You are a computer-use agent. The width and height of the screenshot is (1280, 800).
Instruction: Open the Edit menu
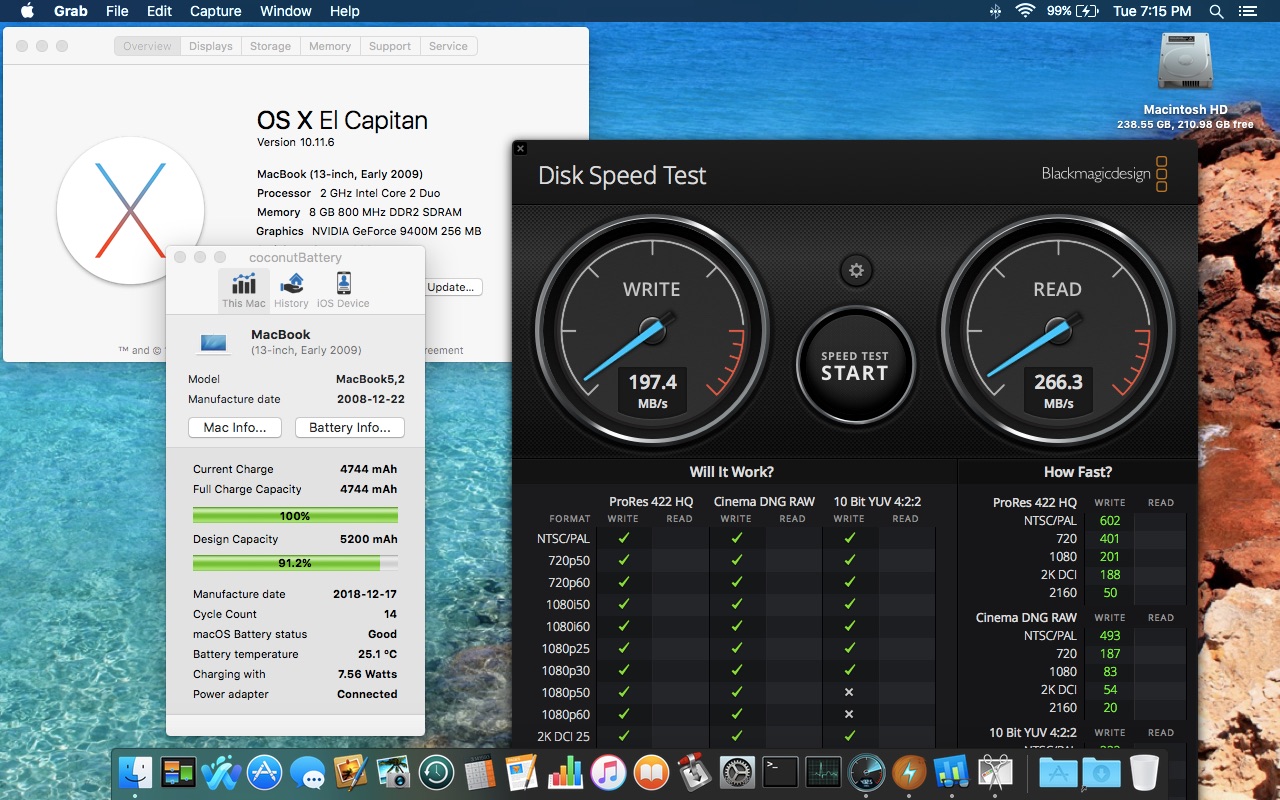pos(159,11)
